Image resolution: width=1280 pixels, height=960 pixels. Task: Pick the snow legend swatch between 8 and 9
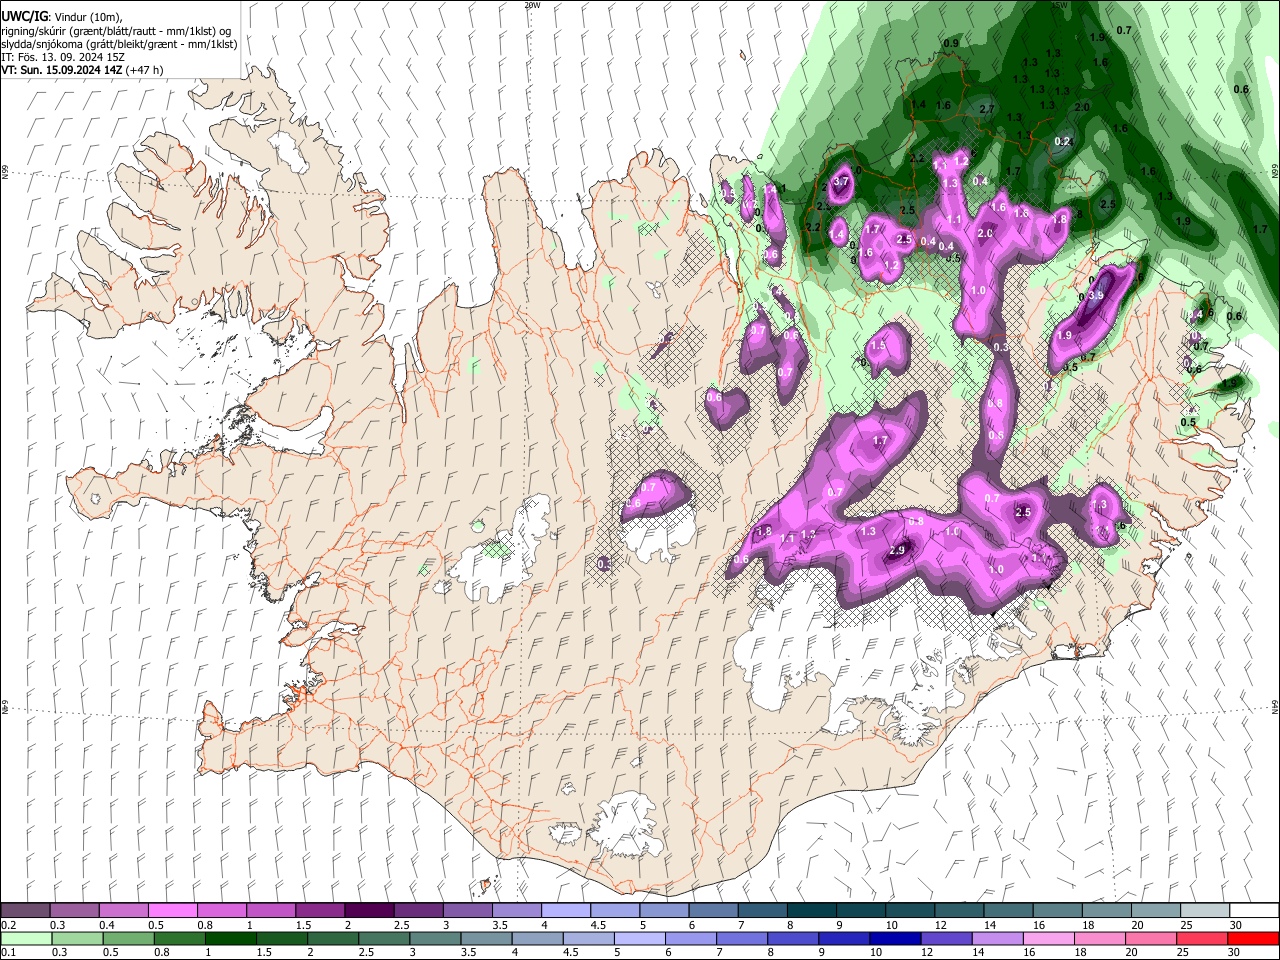point(811,911)
